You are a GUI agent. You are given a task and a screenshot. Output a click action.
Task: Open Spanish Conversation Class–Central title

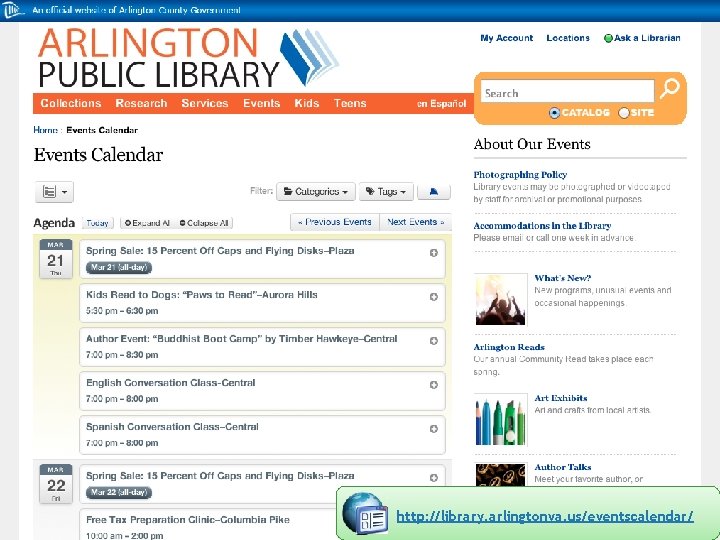coord(172,427)
